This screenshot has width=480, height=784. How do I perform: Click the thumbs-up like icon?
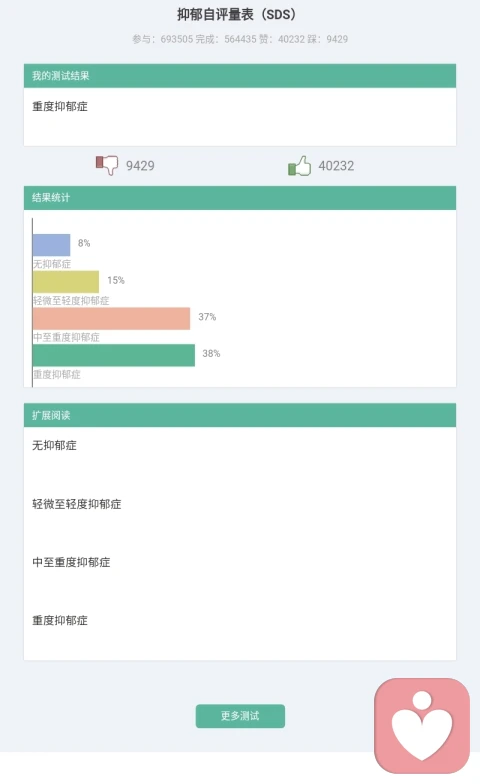pos(299,166)
